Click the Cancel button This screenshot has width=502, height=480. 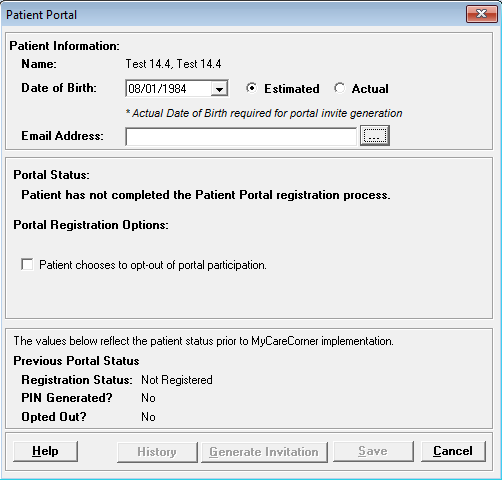(x=453, y=451)
